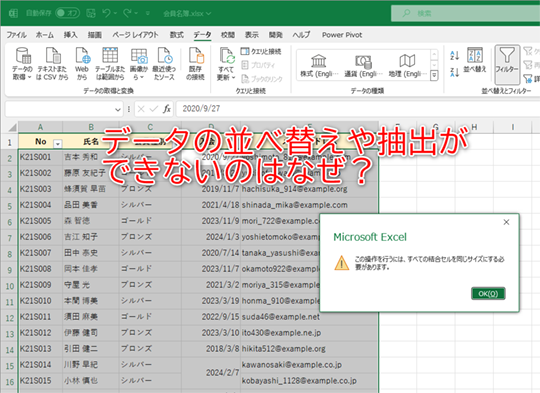The image size is (540, 393).
Task: Open the file name 会員名簿.xlsx dropdown
Action: click(x=187, y=13)
